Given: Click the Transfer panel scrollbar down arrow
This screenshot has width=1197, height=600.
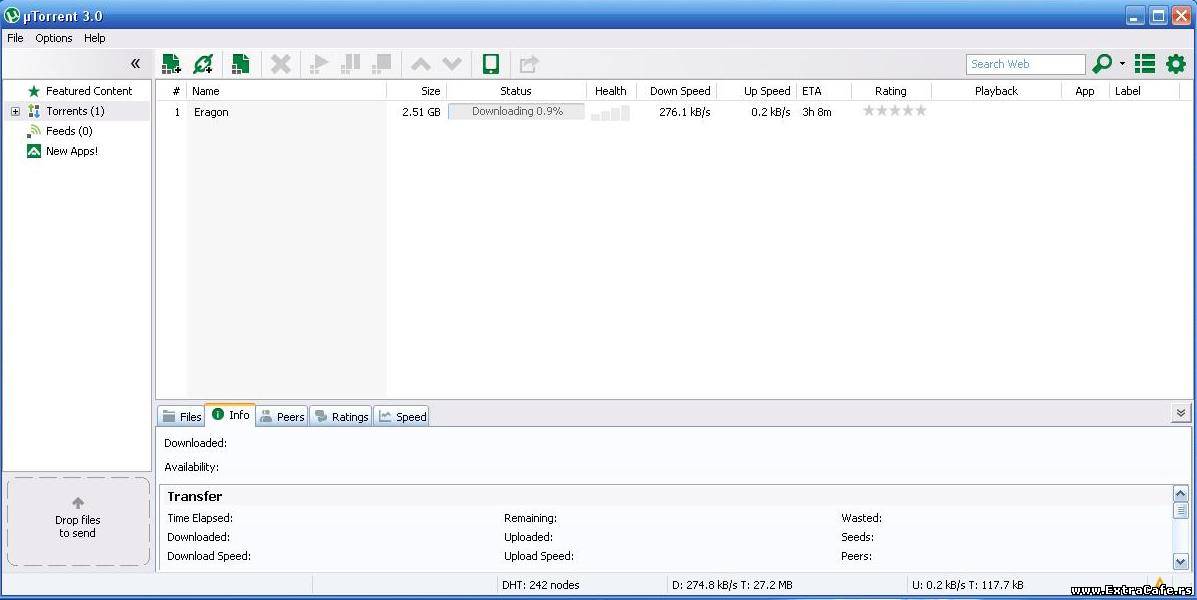Looking at the screenshot, I should (1180, 562).
